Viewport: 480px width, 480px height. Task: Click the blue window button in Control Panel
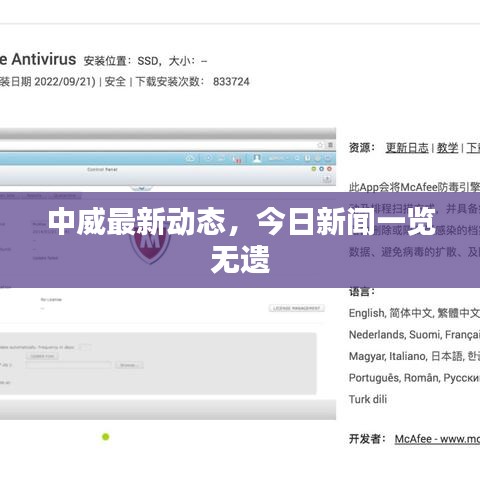pyautogui.click(x=321, y=169)
